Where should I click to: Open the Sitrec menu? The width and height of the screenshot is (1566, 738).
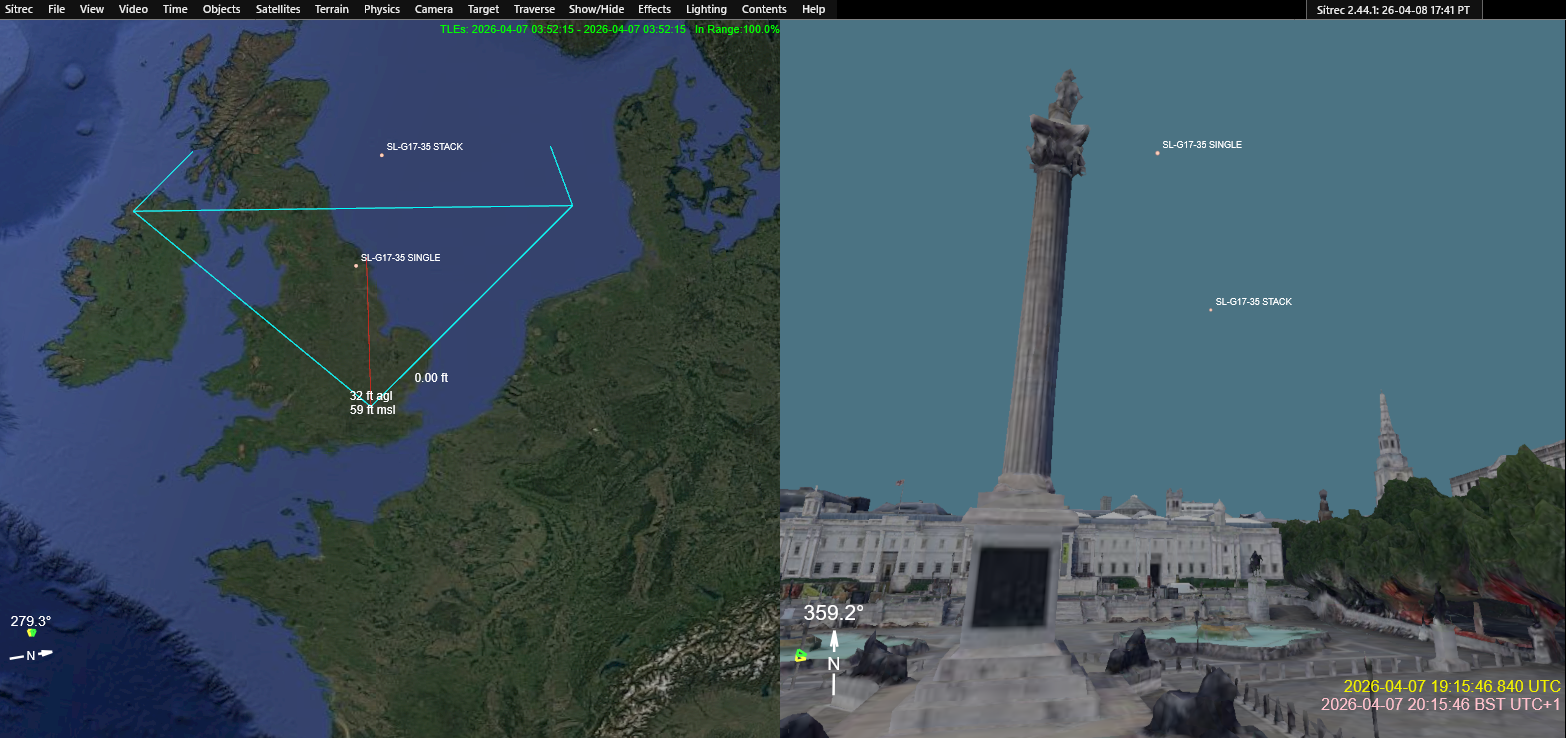[x=19, y=9]
